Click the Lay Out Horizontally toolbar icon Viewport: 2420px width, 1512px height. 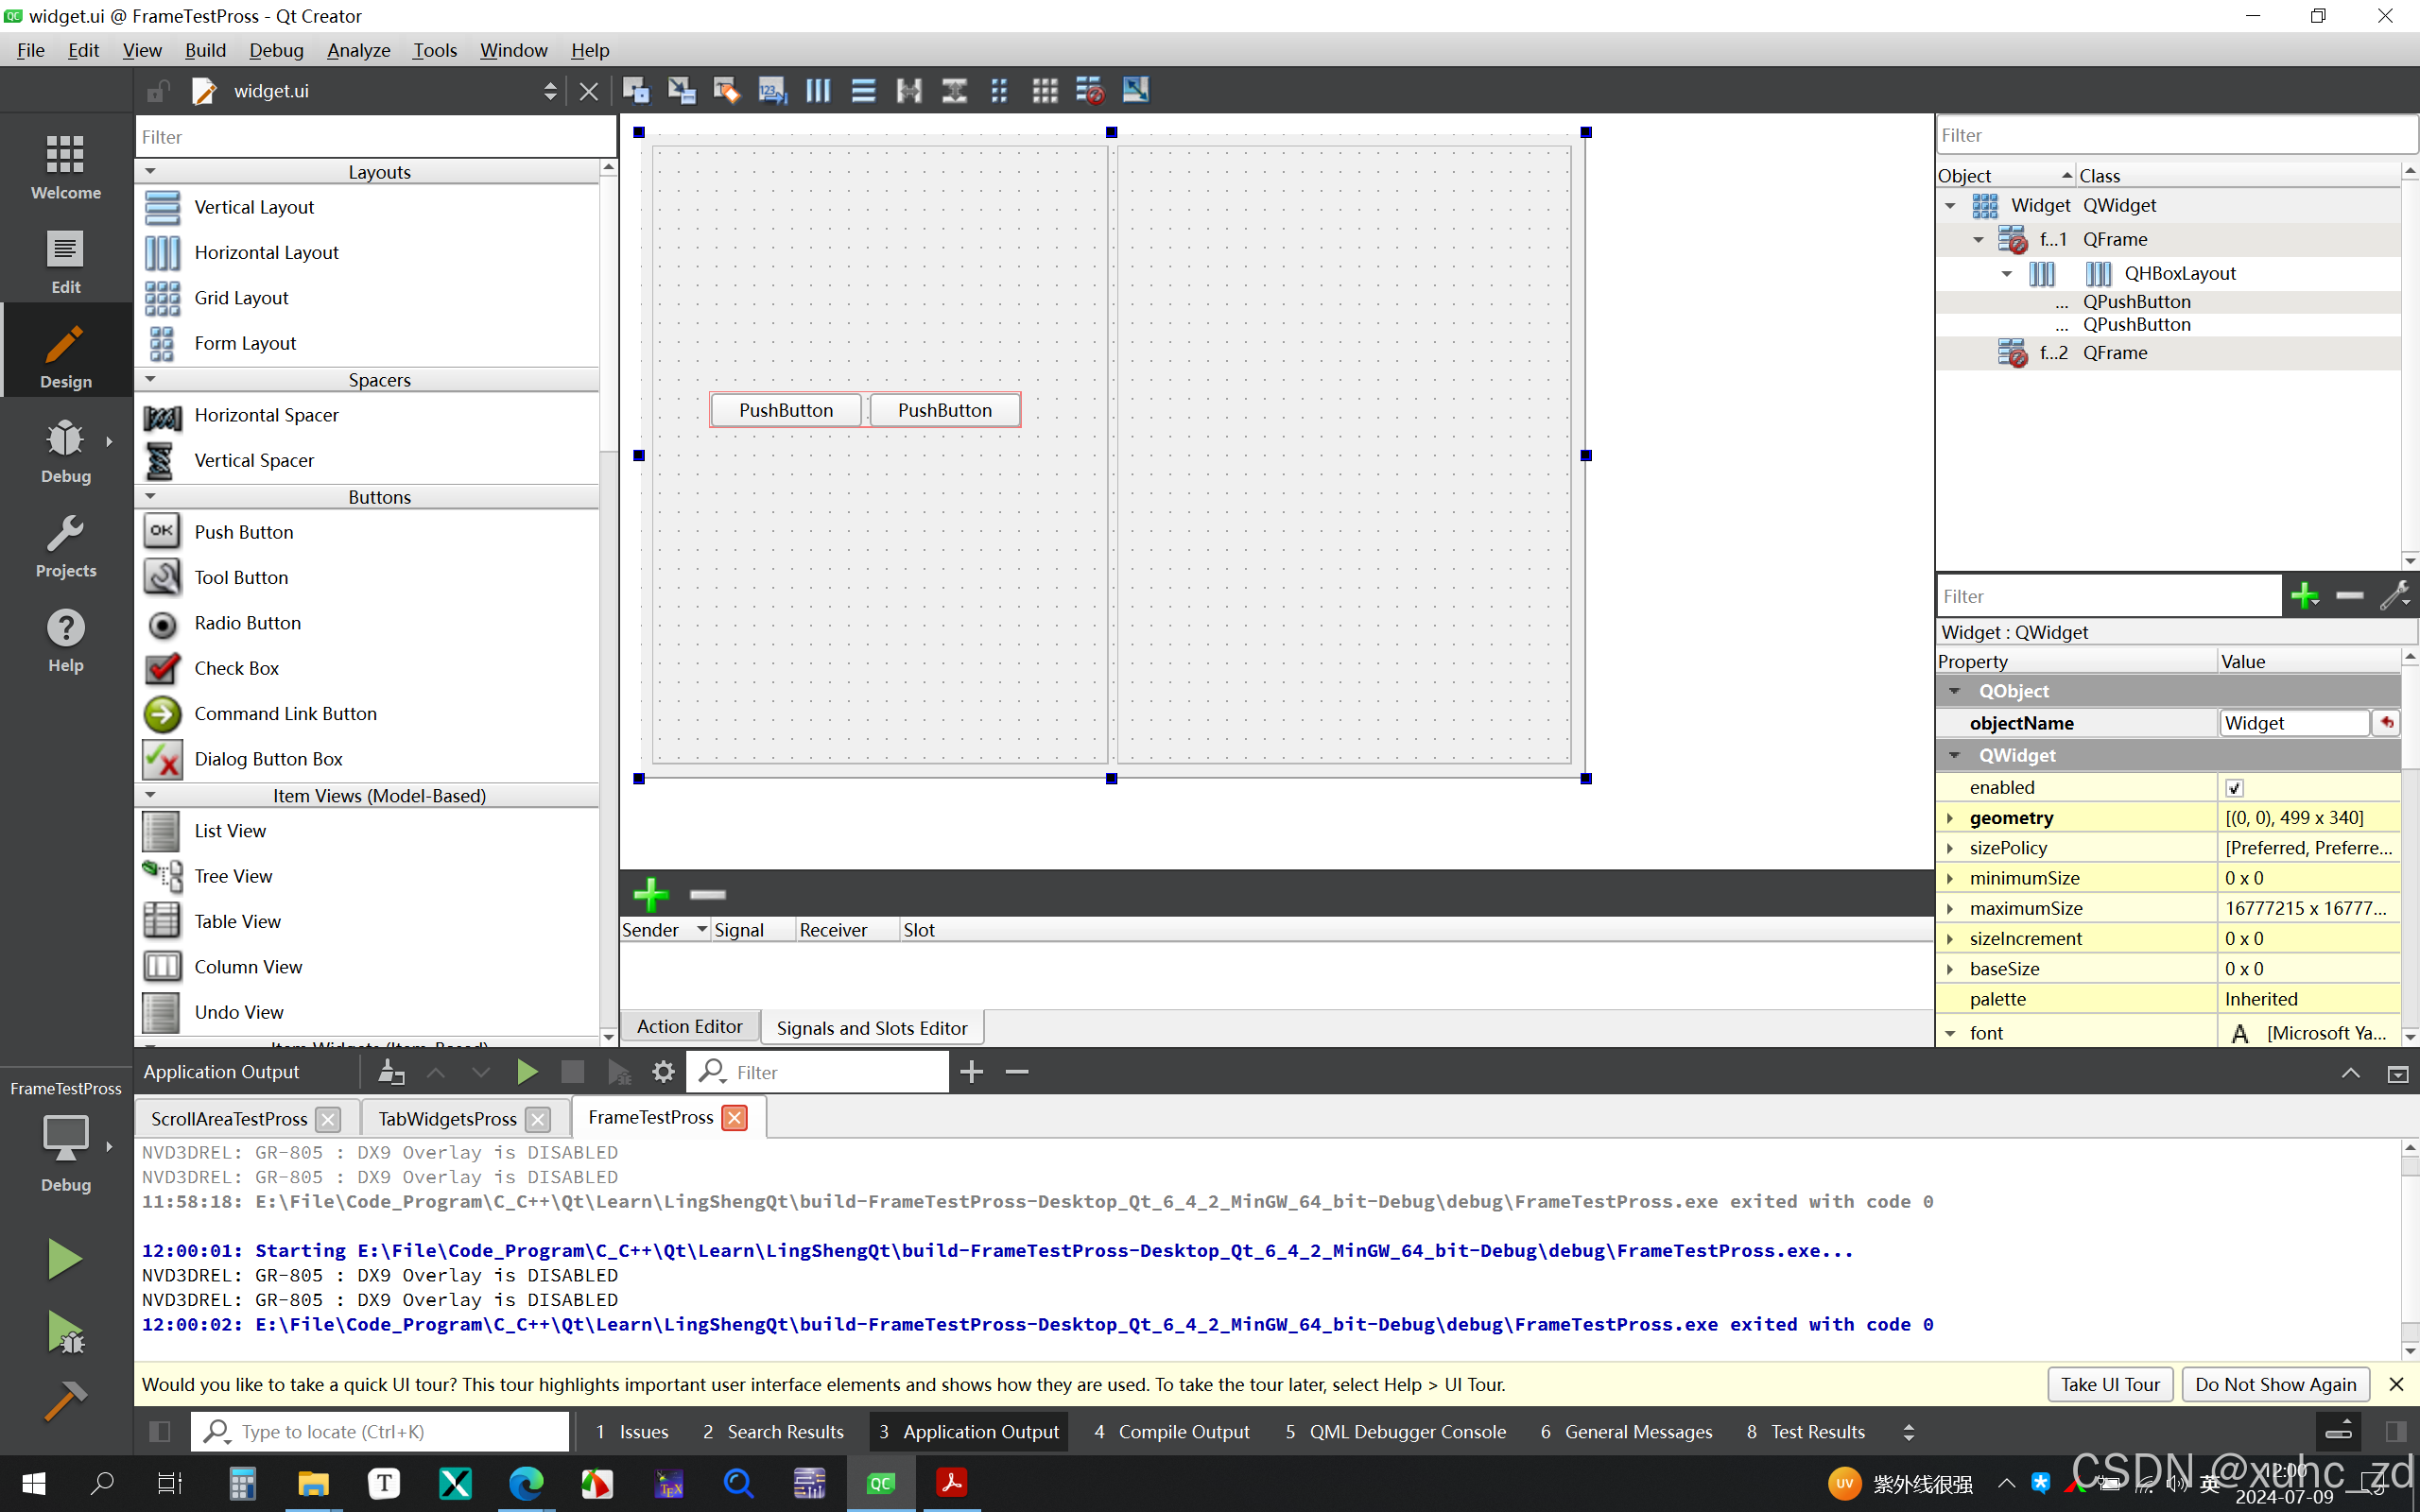[818, 91]
